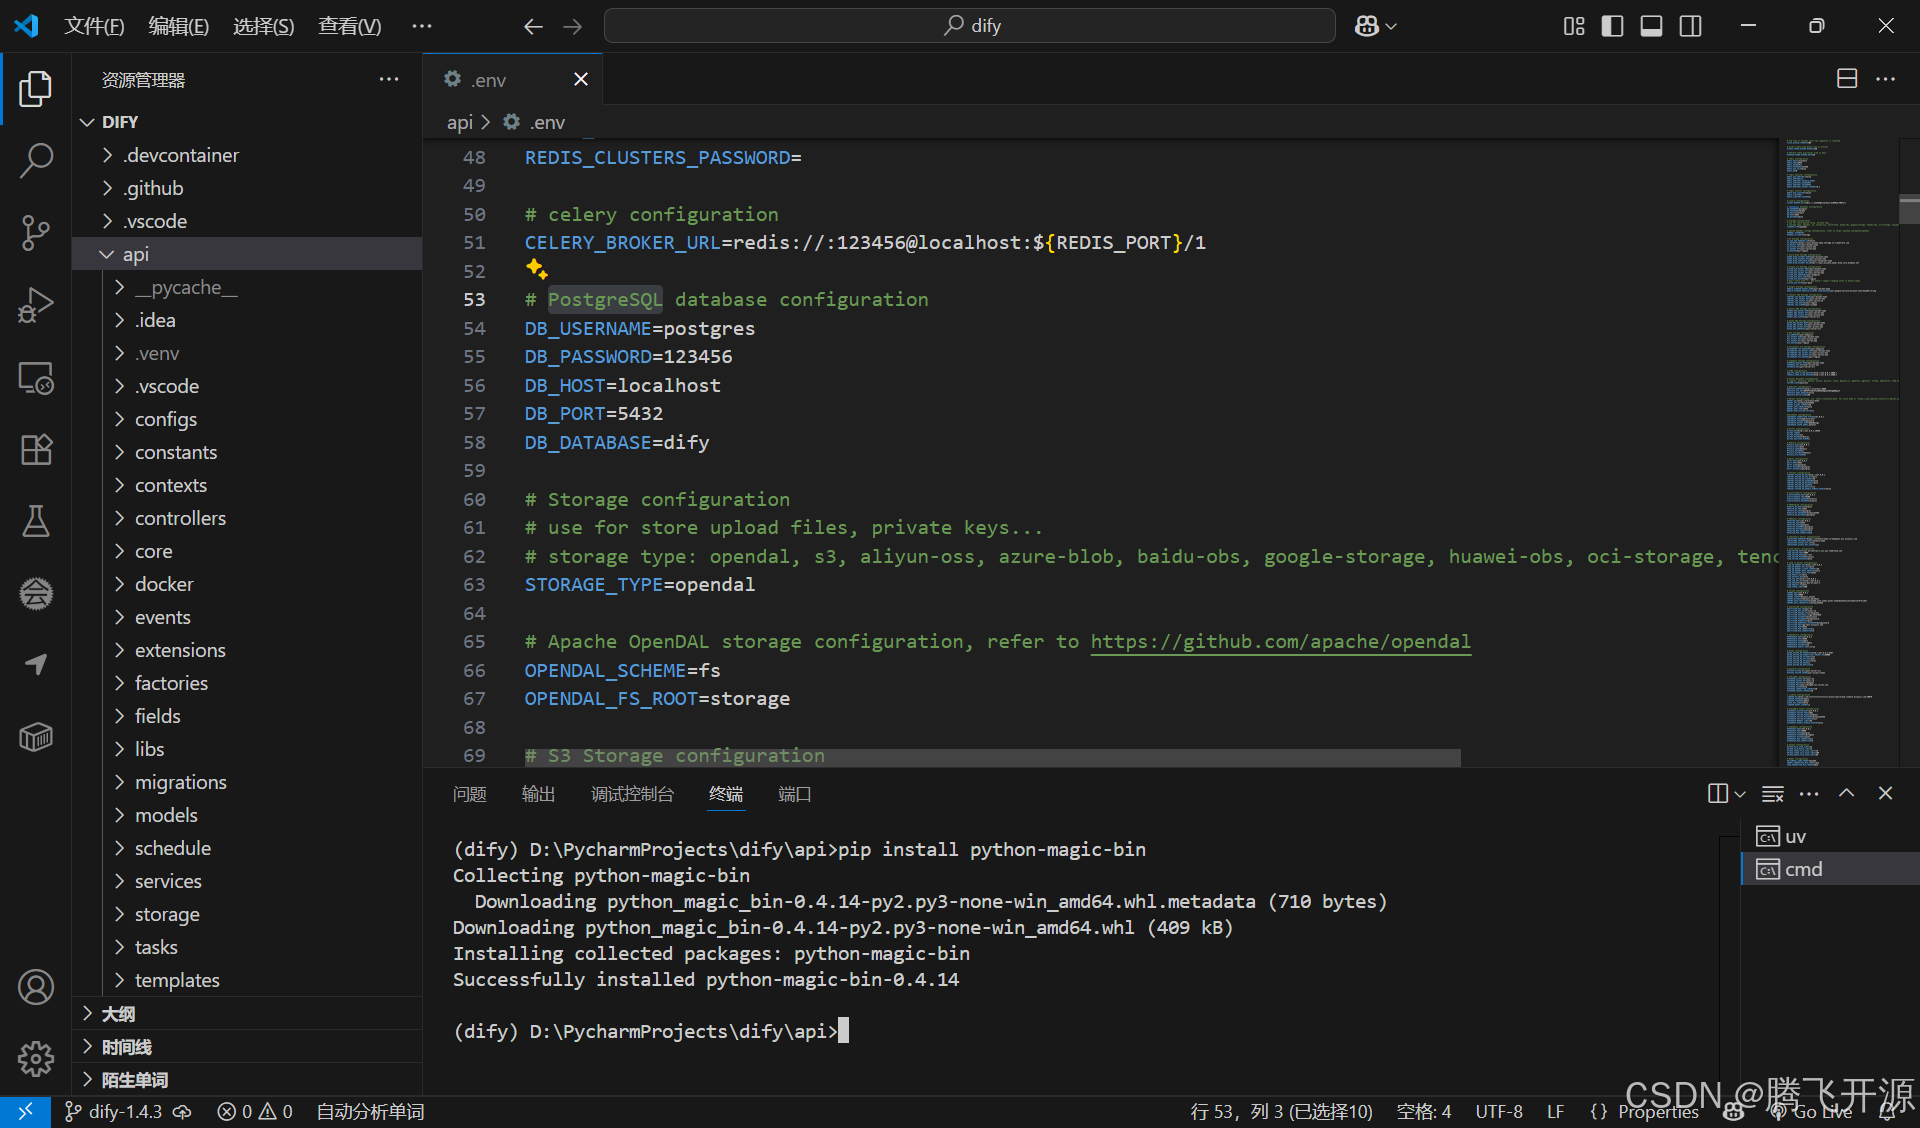Image resolution: width=1920 pixels, height=1128 pixels.
Task: Open Source Control view icon
Action: coord(36,232)
